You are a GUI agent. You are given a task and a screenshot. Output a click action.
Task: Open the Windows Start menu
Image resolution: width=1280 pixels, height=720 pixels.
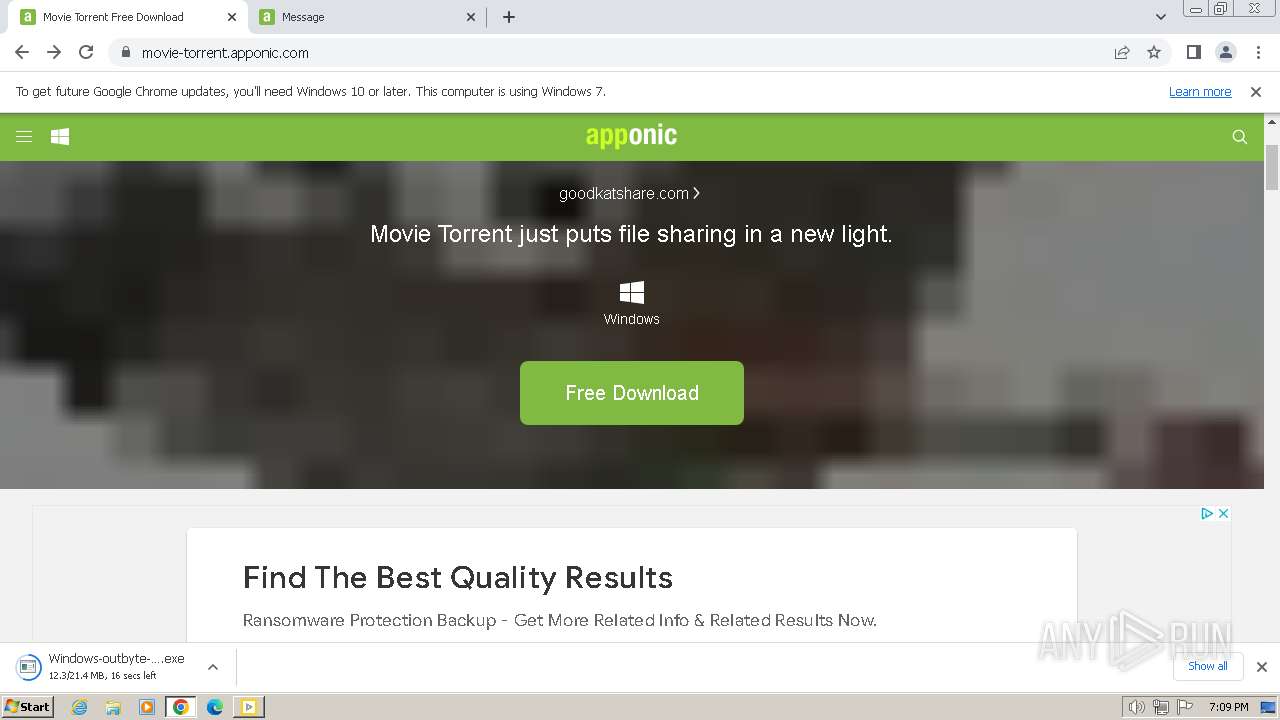pos(27,706)
